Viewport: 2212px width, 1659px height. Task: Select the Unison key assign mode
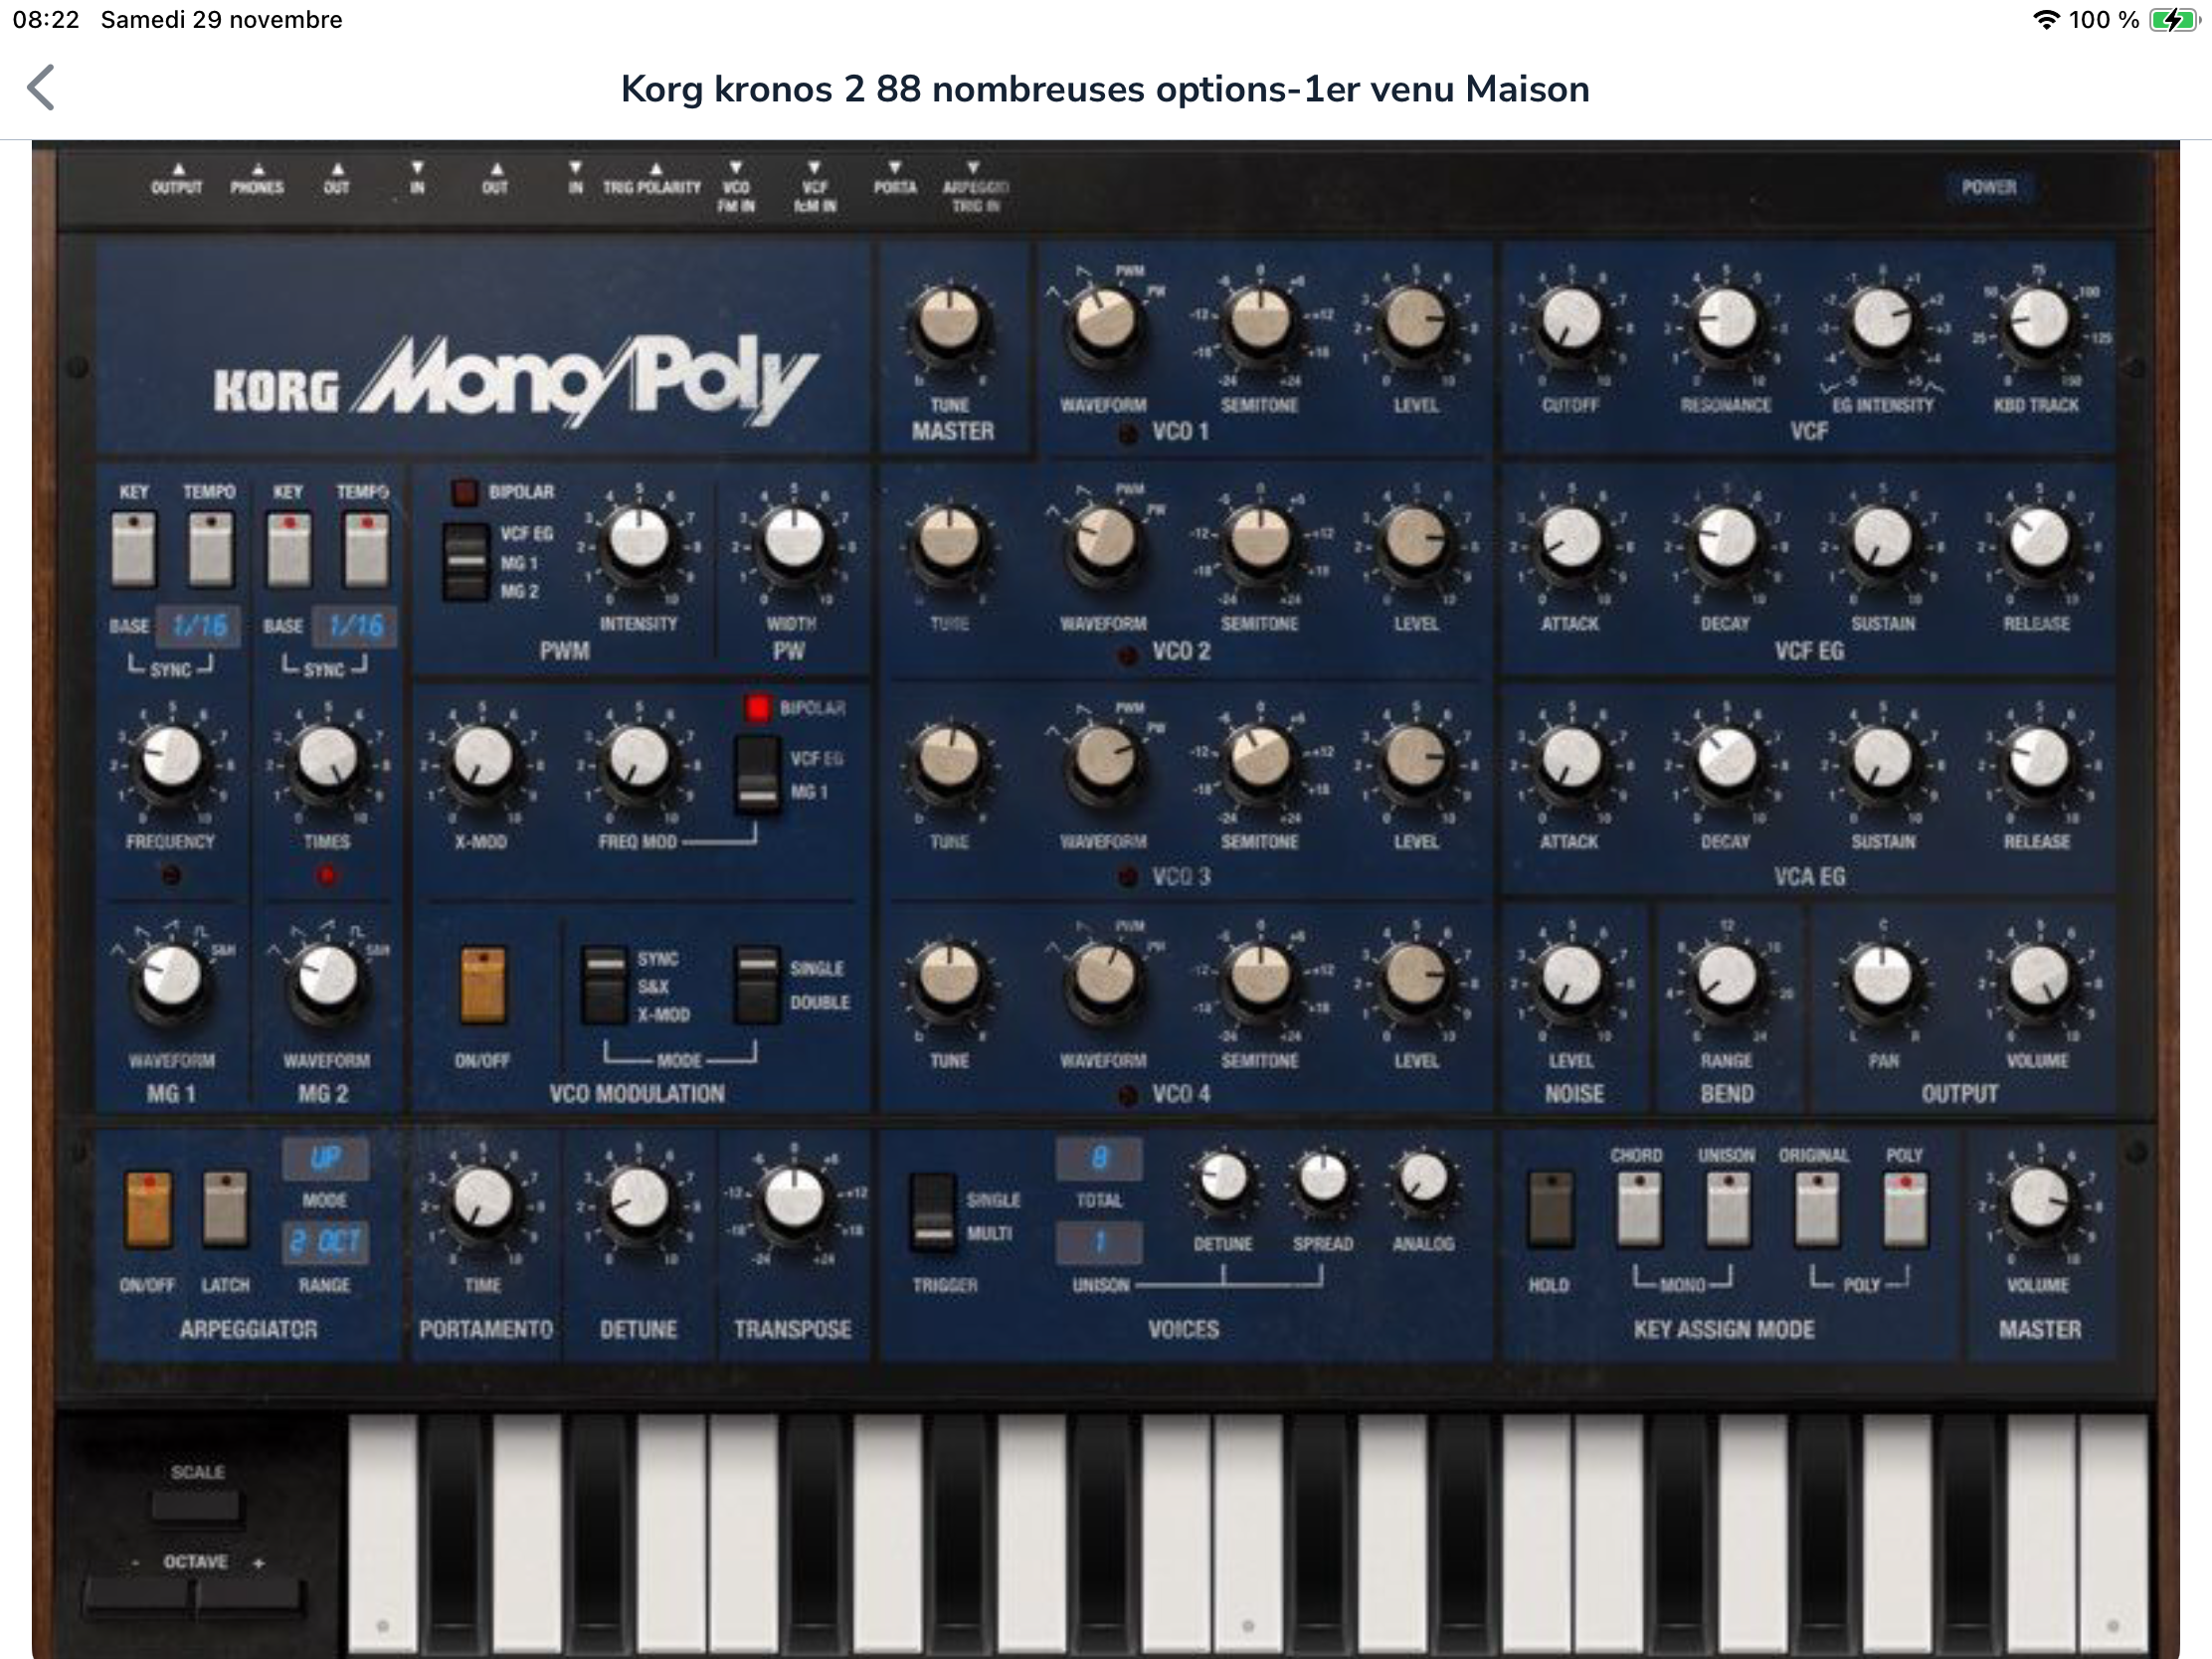(x=1727, y=1211)
